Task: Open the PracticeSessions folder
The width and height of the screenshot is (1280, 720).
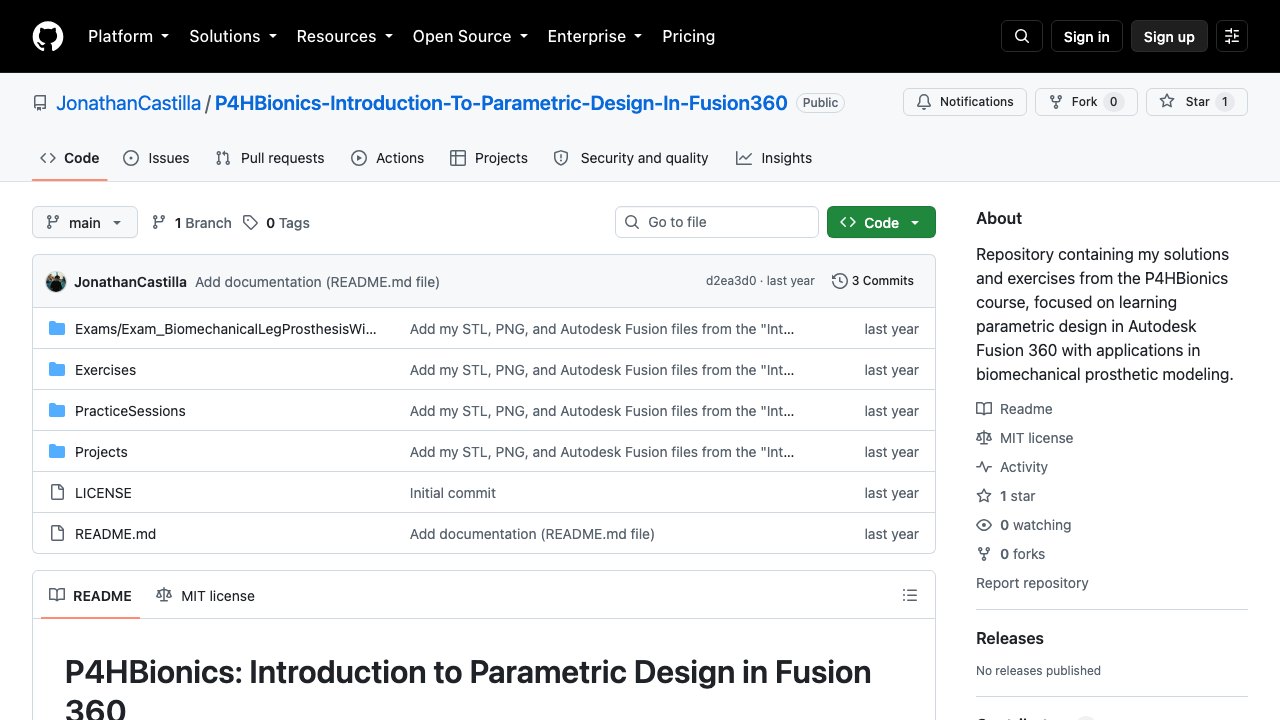Action: 130,411
